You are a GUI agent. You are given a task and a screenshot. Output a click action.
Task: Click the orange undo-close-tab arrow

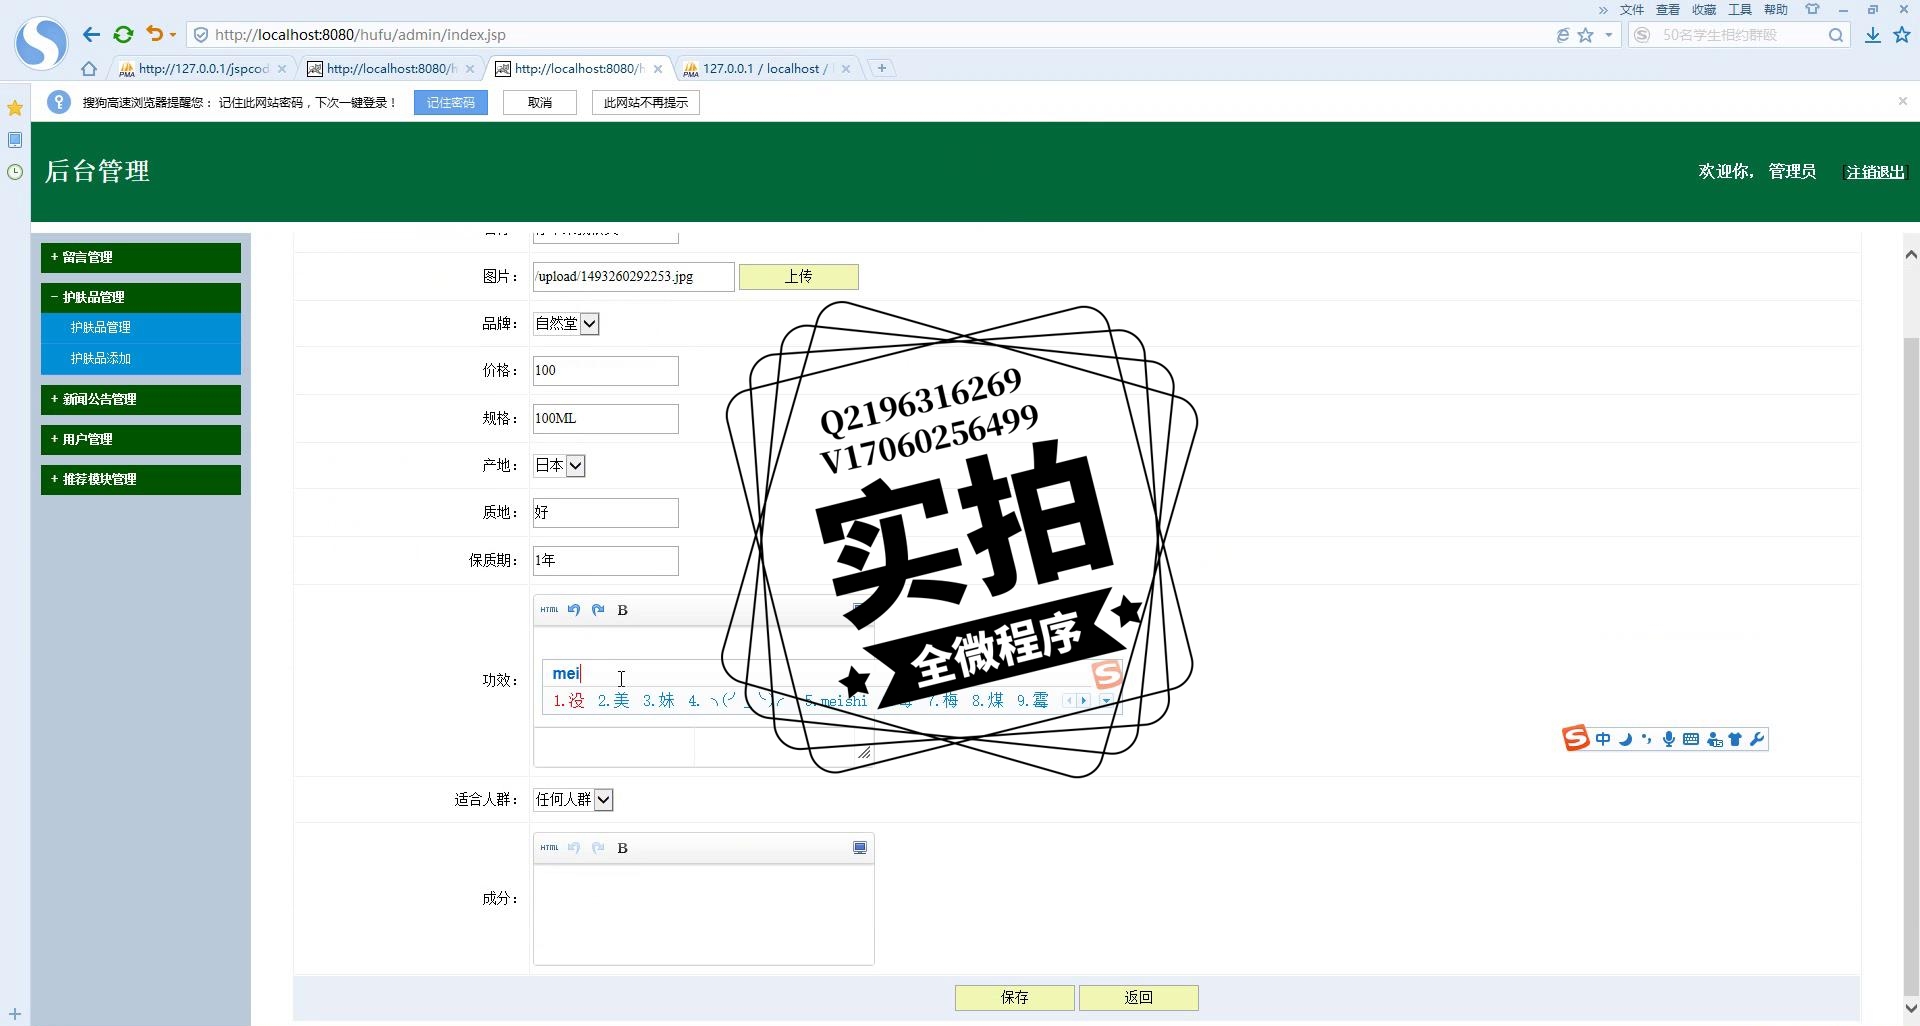[x=154, y=34]
